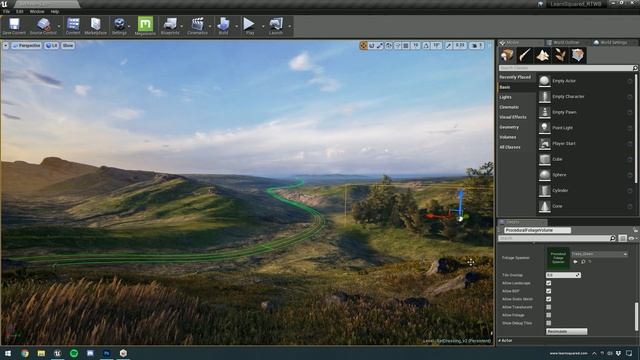The height and width of the screenshot is (360, 640).
Task: Collapse the Actor section in Details
Action: [x=500, y=340]
